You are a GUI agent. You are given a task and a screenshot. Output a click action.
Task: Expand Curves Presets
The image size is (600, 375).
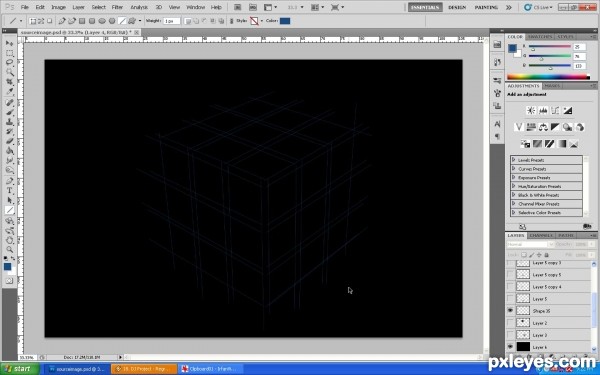[x=514, y=169]
